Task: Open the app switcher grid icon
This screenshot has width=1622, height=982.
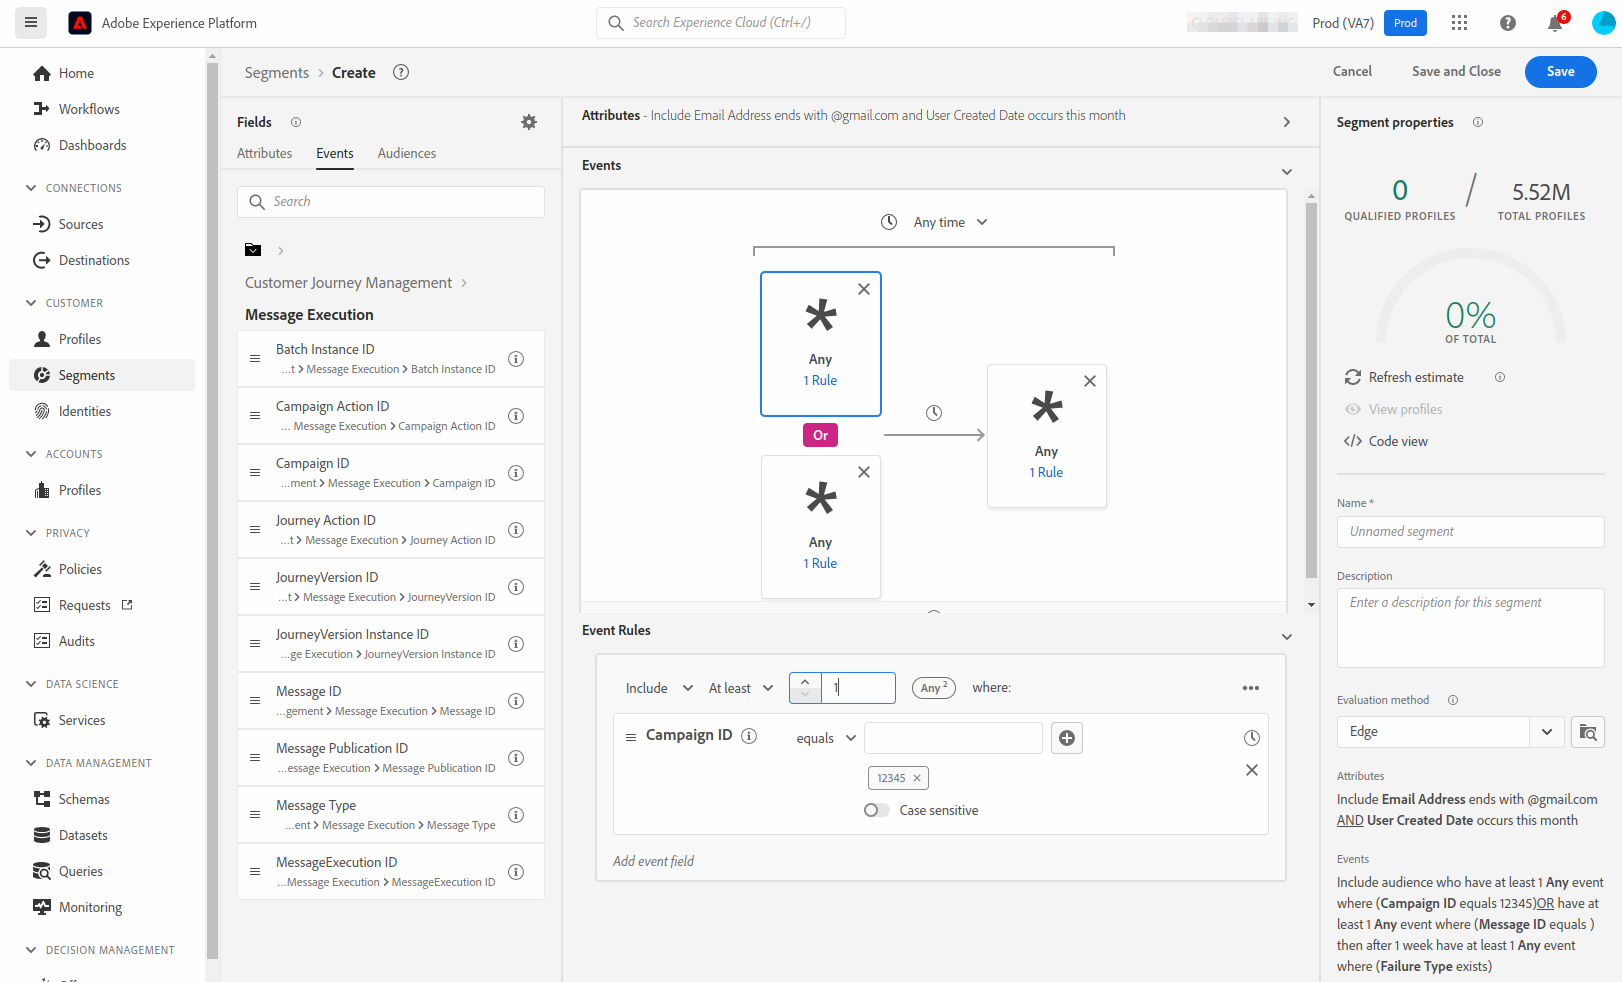Action: coord(1459,23)
